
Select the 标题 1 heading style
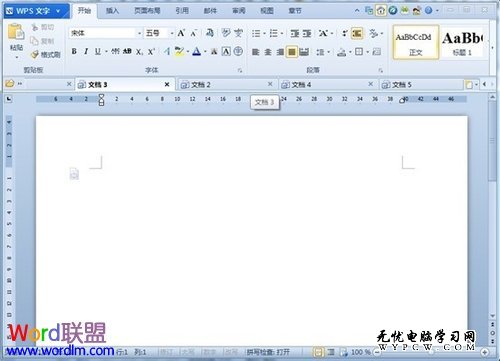462,43
